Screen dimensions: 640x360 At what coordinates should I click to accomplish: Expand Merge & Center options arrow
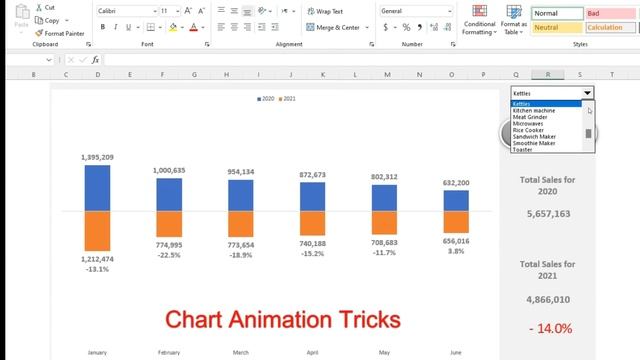pos(367,27)
